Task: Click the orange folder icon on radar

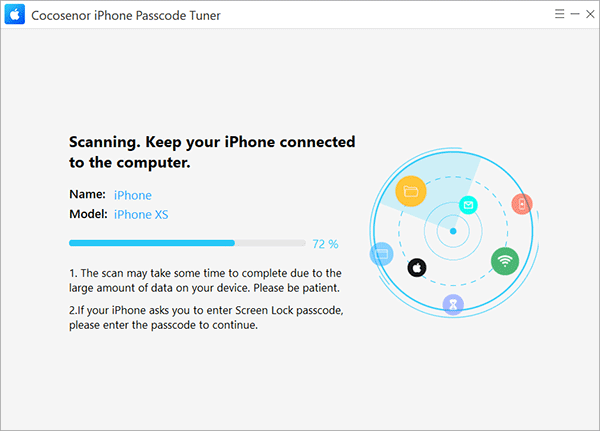Action: point(411,191)
